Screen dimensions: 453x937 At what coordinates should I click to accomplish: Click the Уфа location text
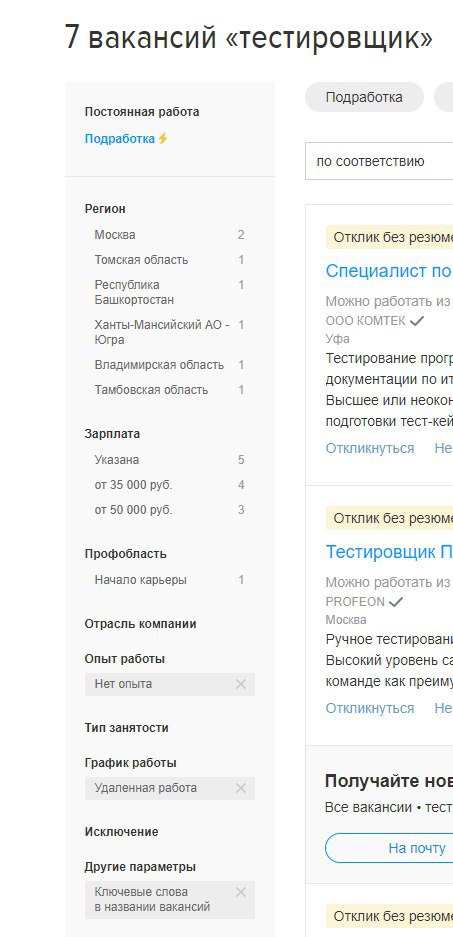point(338,339)
